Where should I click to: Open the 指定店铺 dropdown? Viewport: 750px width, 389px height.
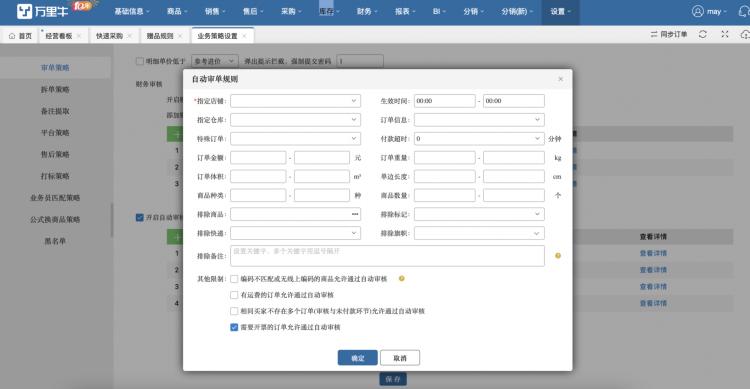[295, 101]
